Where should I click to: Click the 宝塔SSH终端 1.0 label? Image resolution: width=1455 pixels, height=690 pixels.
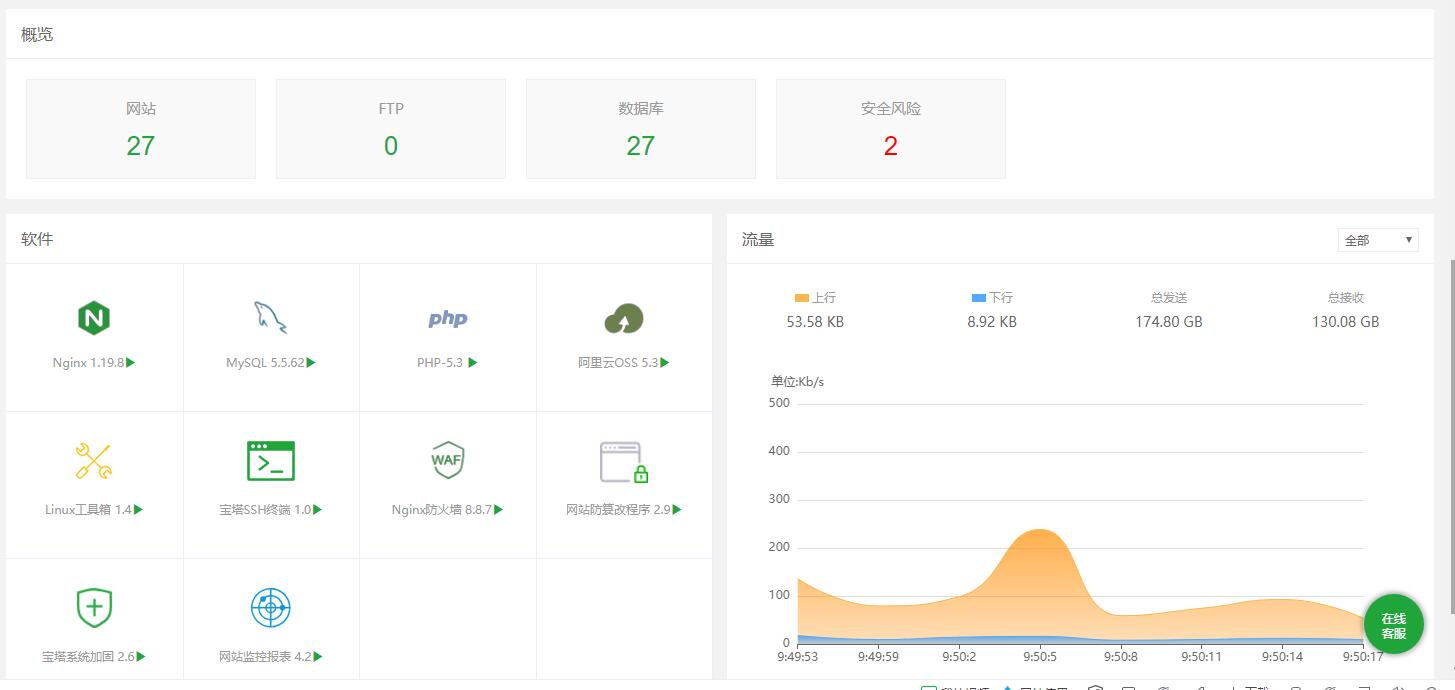(265, 510)
